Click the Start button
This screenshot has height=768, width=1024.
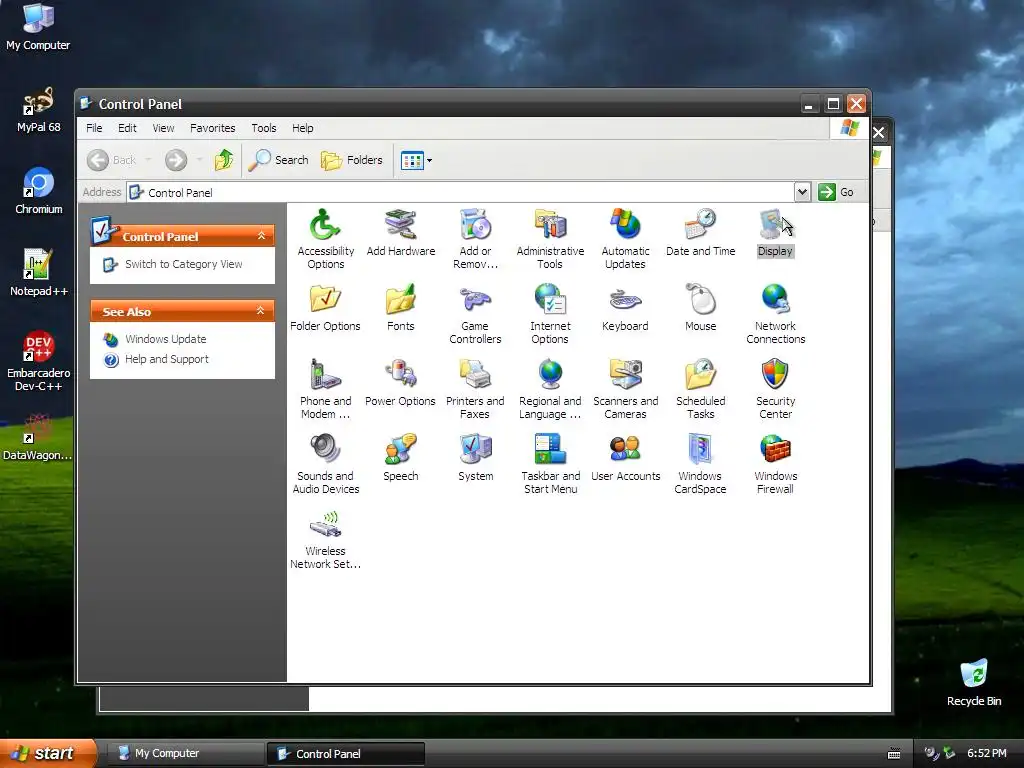[47, 753]
